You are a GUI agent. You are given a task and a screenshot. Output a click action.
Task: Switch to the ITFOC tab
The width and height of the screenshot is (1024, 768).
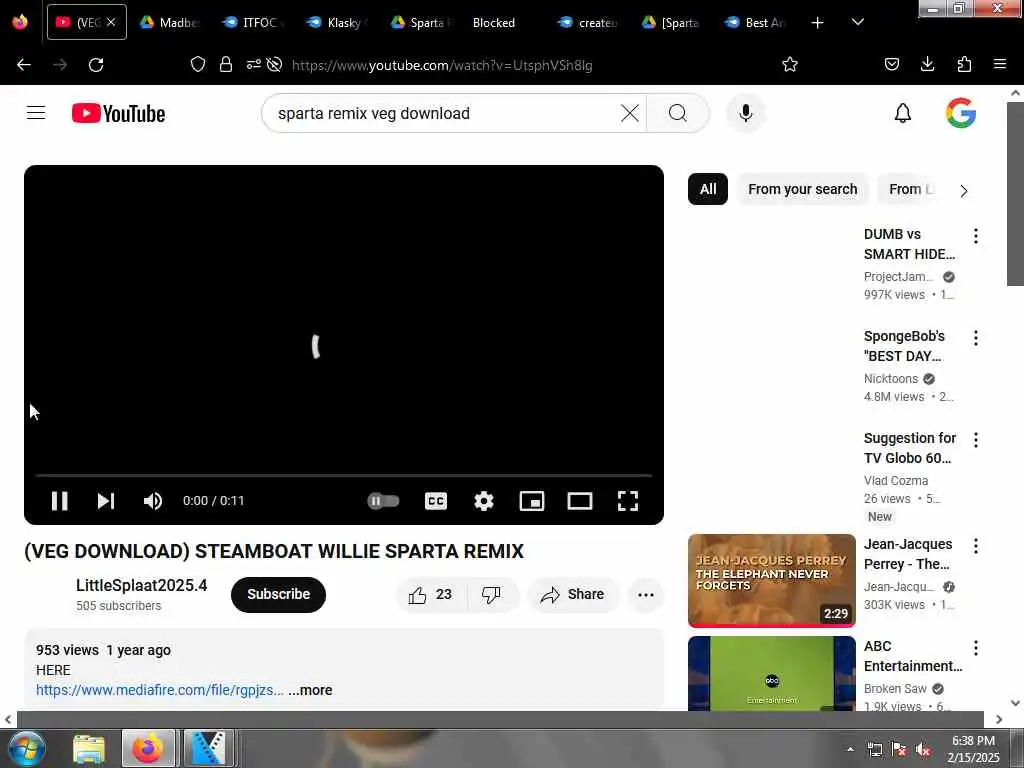(x=251, y=23)
